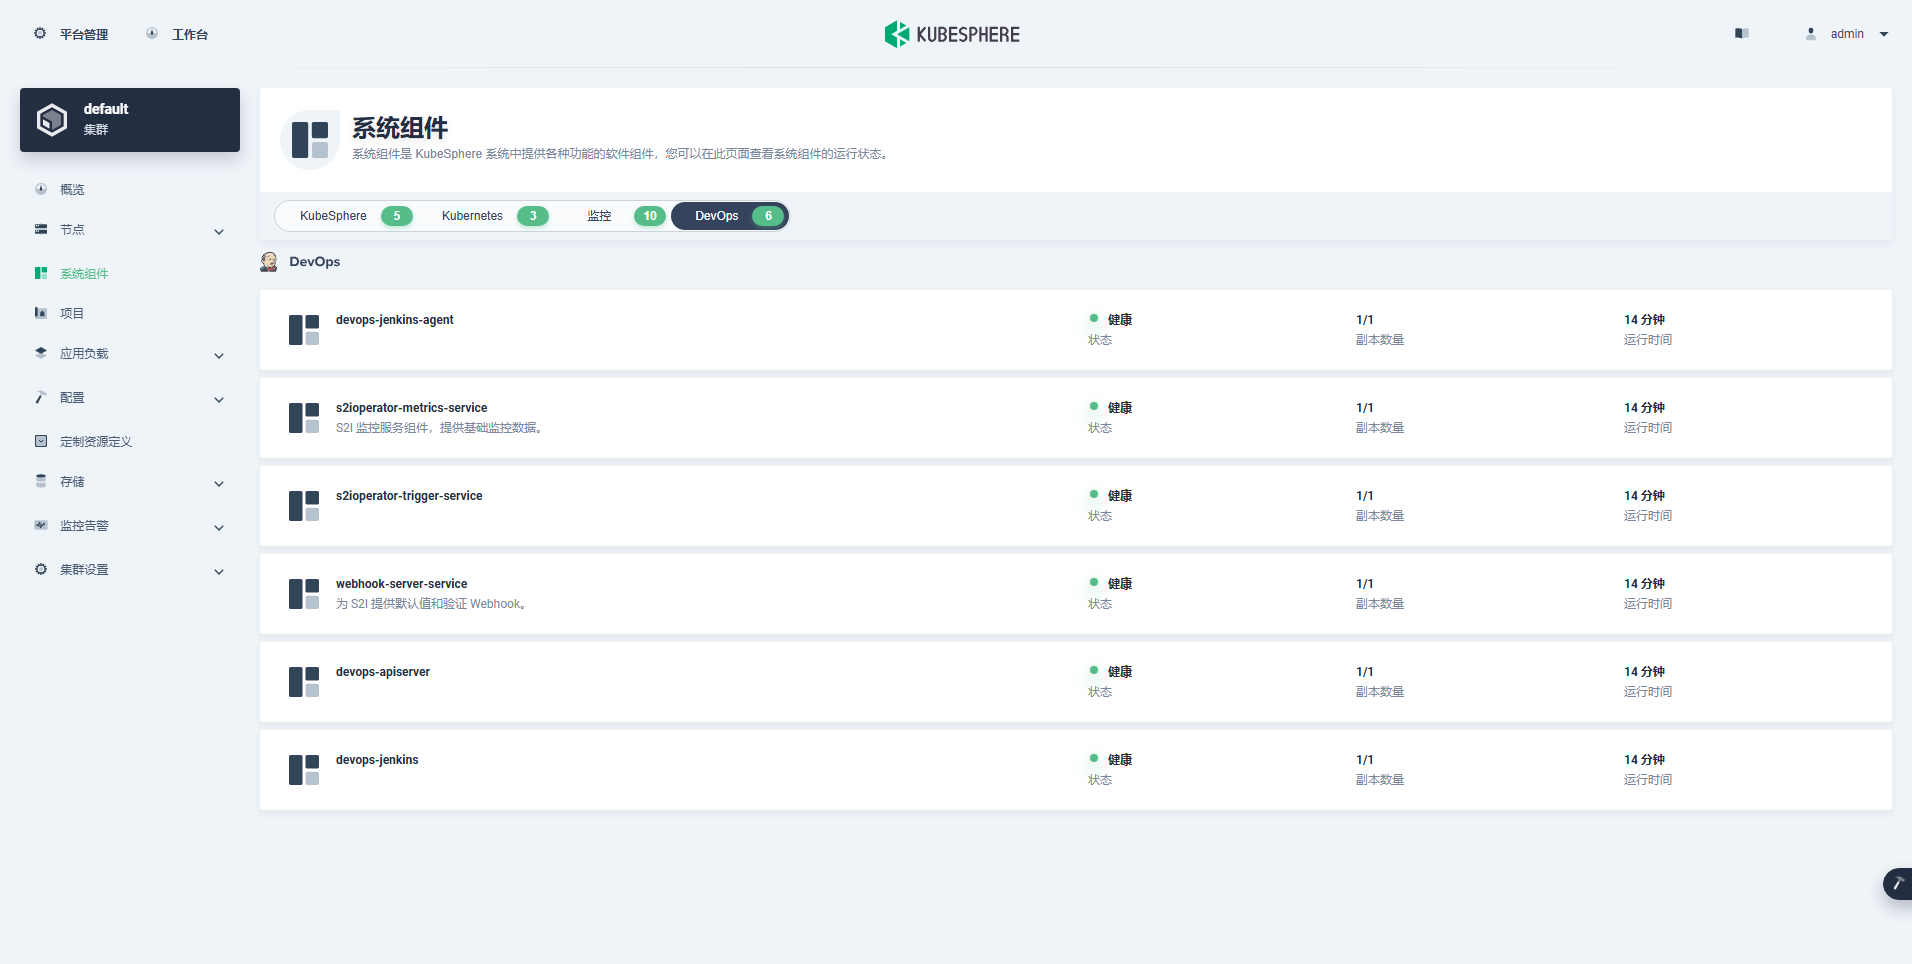Click the 健康 status of webhook-server-service
1912x964 pixels.
[x=1120, y=584]
